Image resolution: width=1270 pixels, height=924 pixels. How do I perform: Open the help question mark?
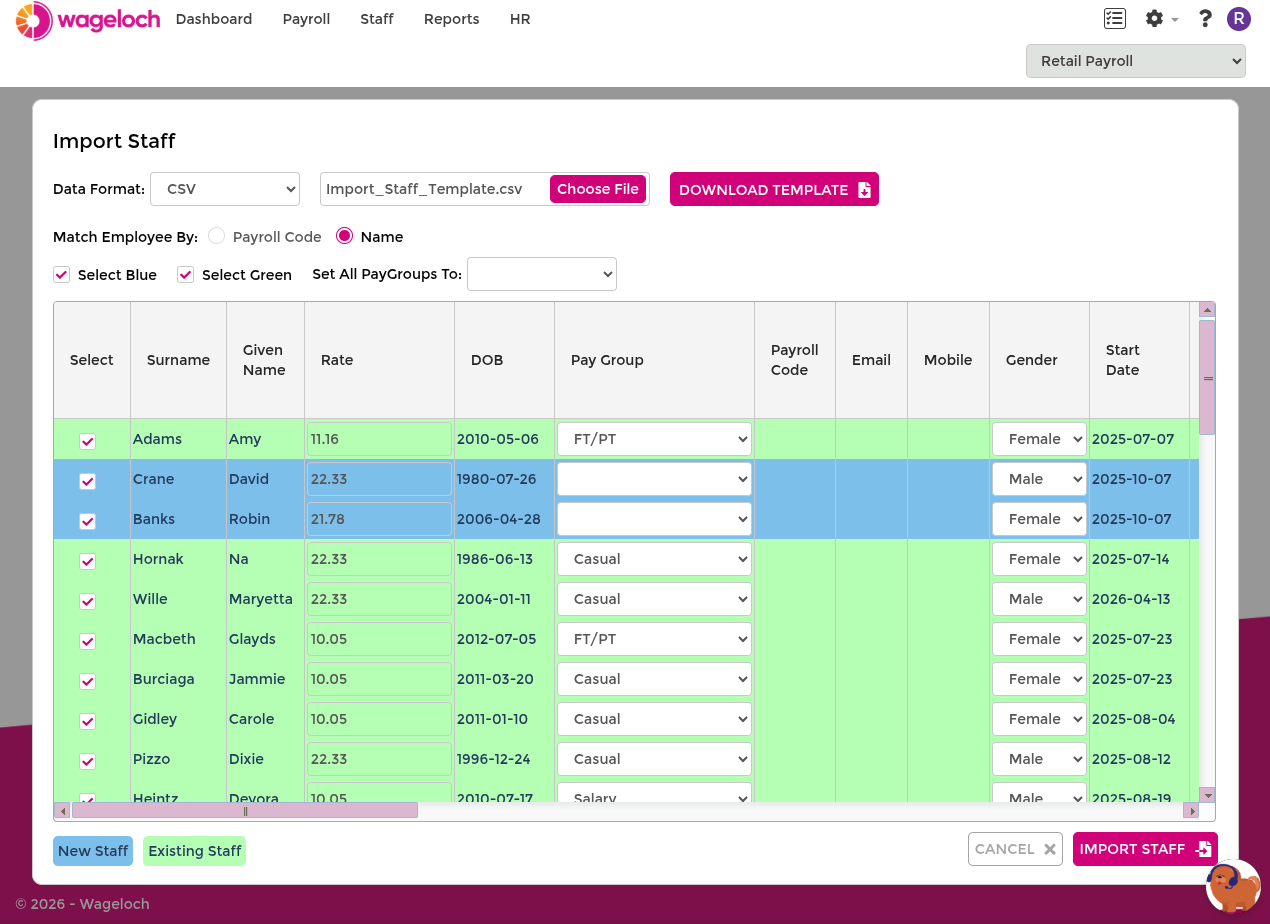pos(1205,18)
